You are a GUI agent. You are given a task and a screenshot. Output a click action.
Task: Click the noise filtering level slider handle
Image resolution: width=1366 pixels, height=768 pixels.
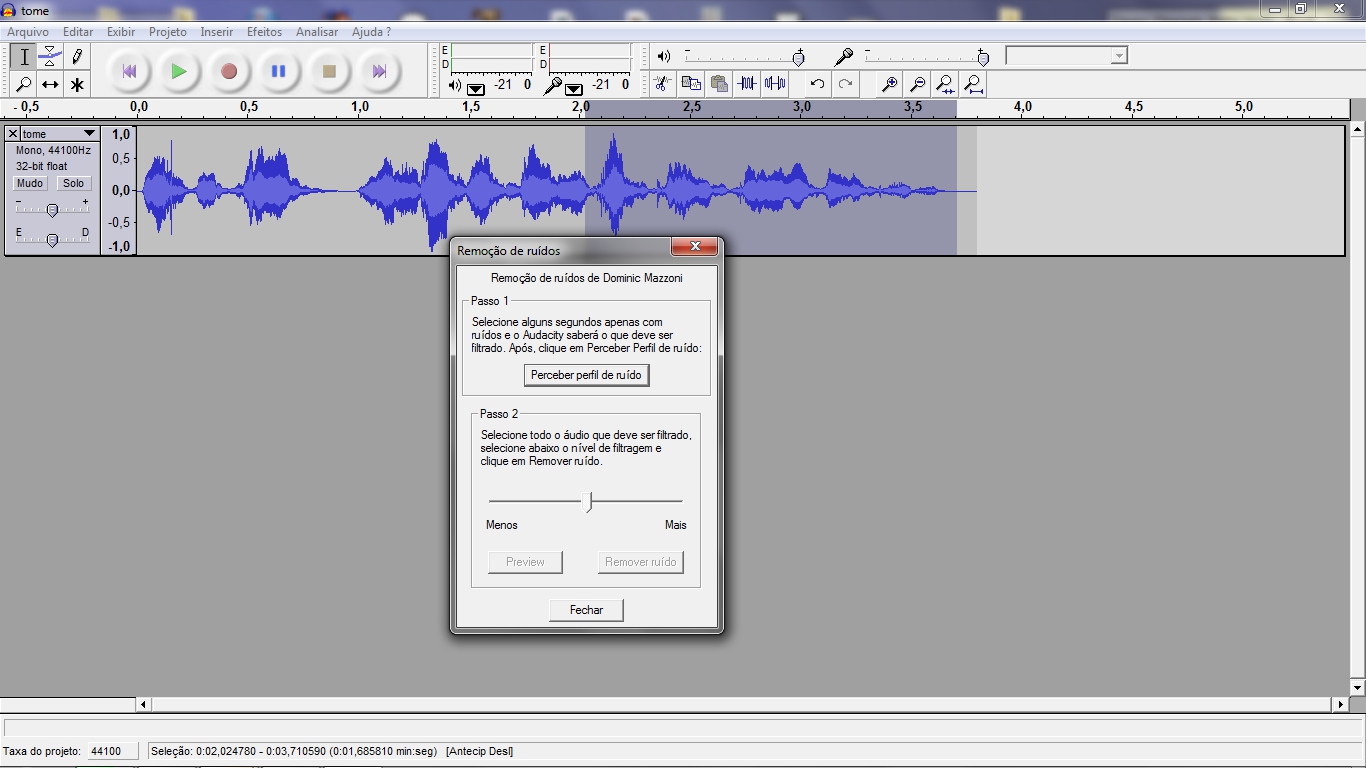tap(588, 501)
